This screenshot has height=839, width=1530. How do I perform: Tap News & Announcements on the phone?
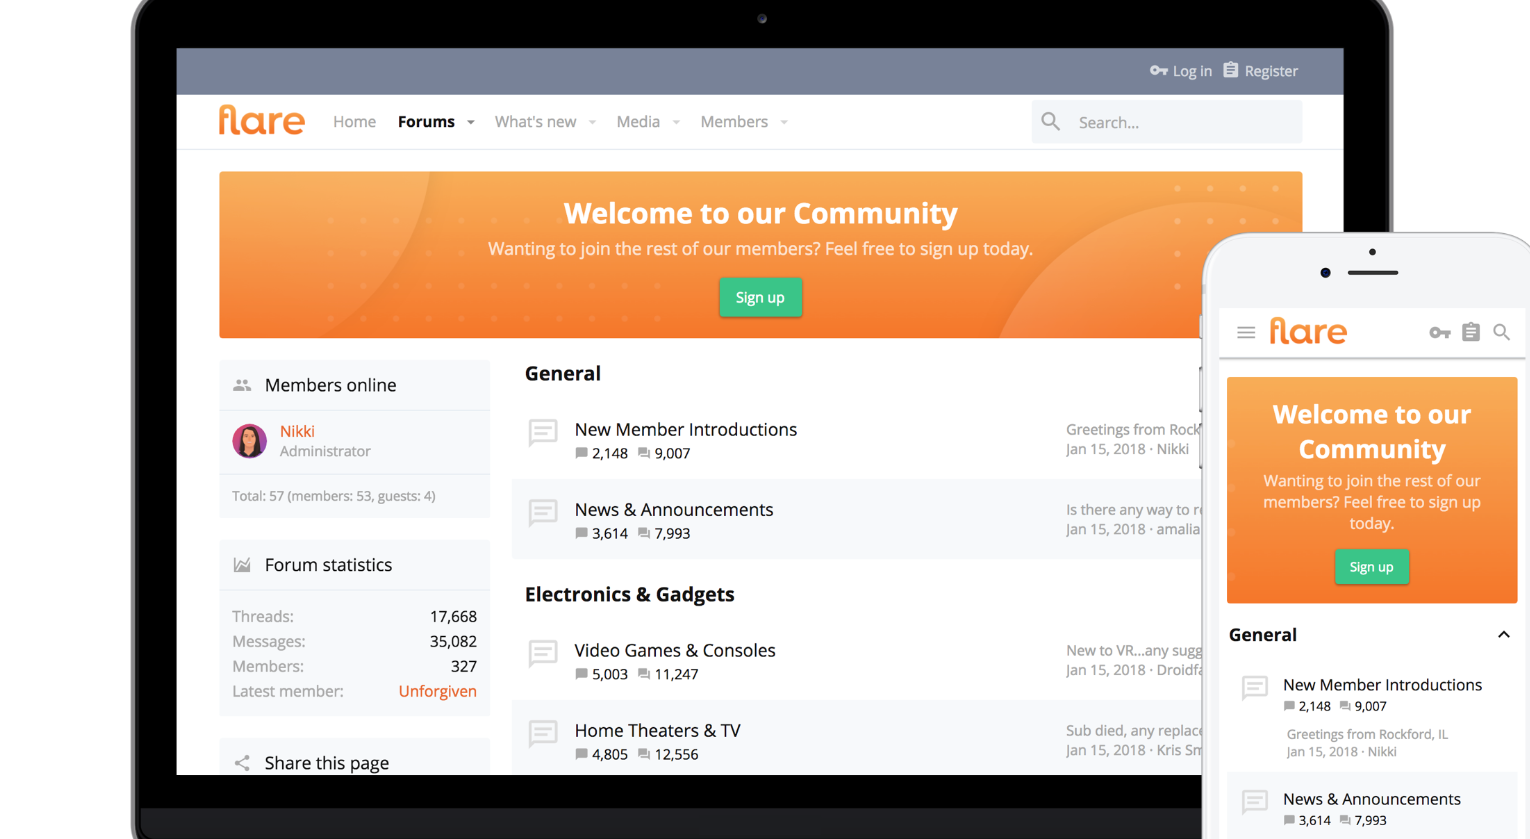[x=1371, y=799]
